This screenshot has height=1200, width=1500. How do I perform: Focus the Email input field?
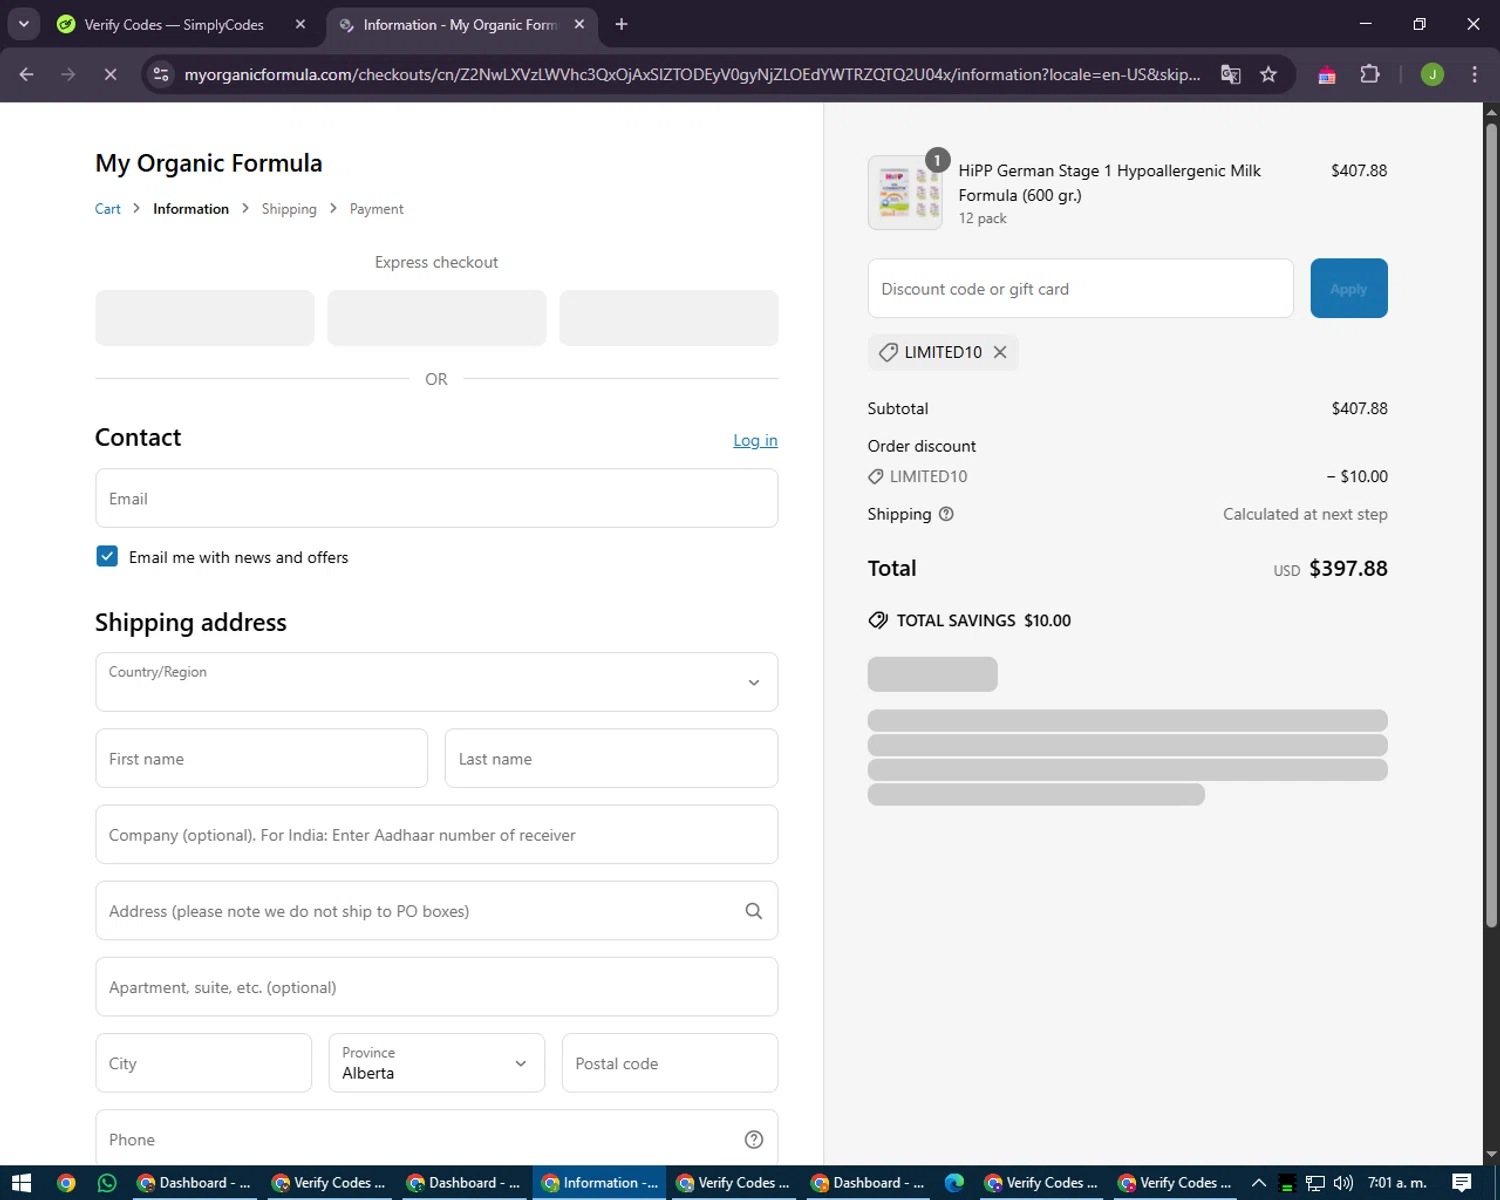(x=436, y=498)
